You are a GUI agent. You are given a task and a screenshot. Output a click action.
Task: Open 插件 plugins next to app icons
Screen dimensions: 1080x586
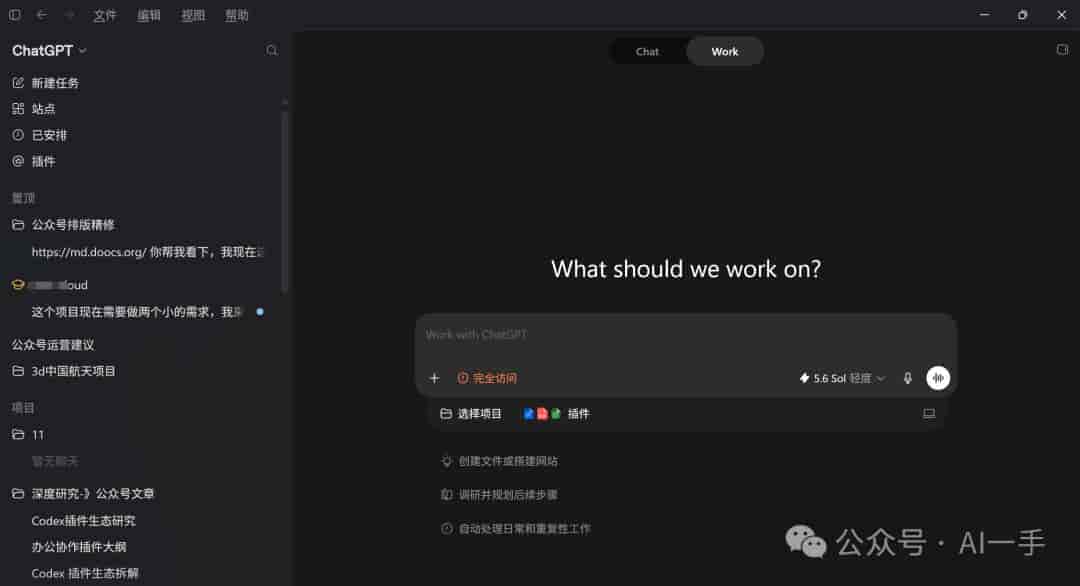pos(557,414)
